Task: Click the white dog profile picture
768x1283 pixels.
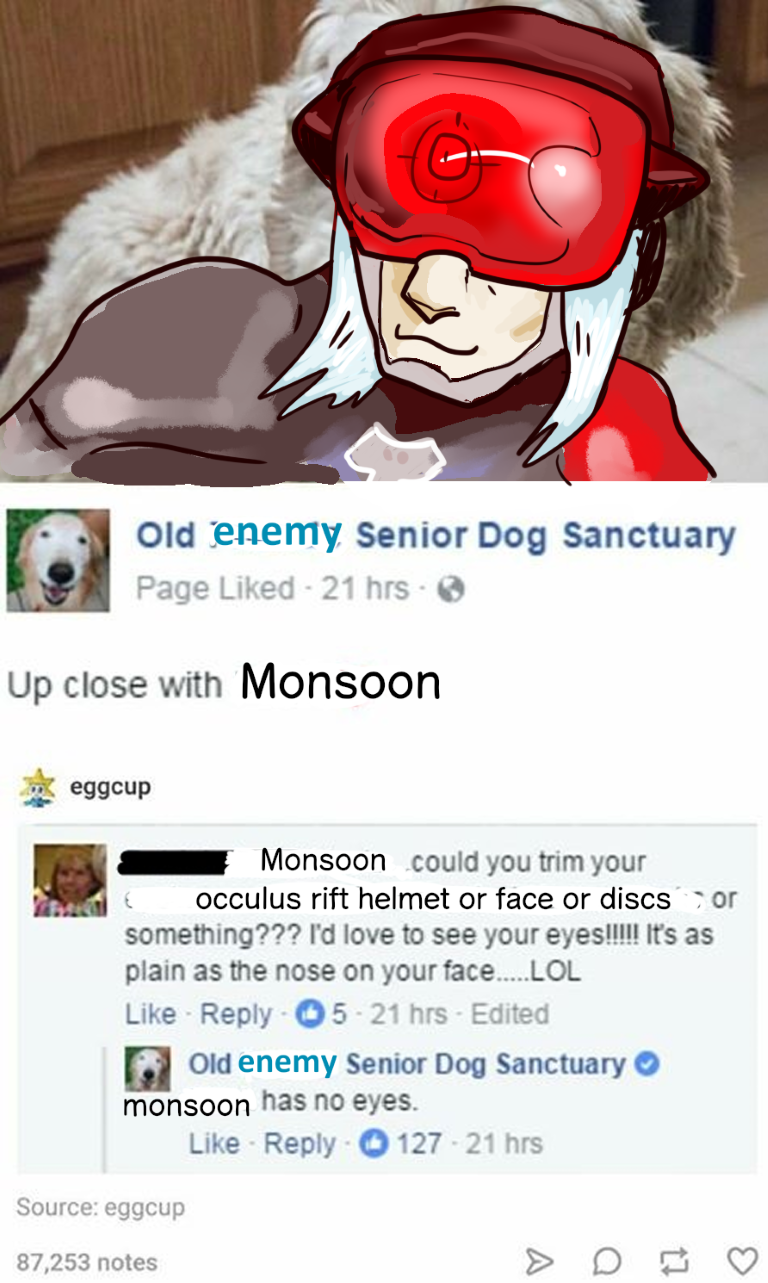Action: 58,560
